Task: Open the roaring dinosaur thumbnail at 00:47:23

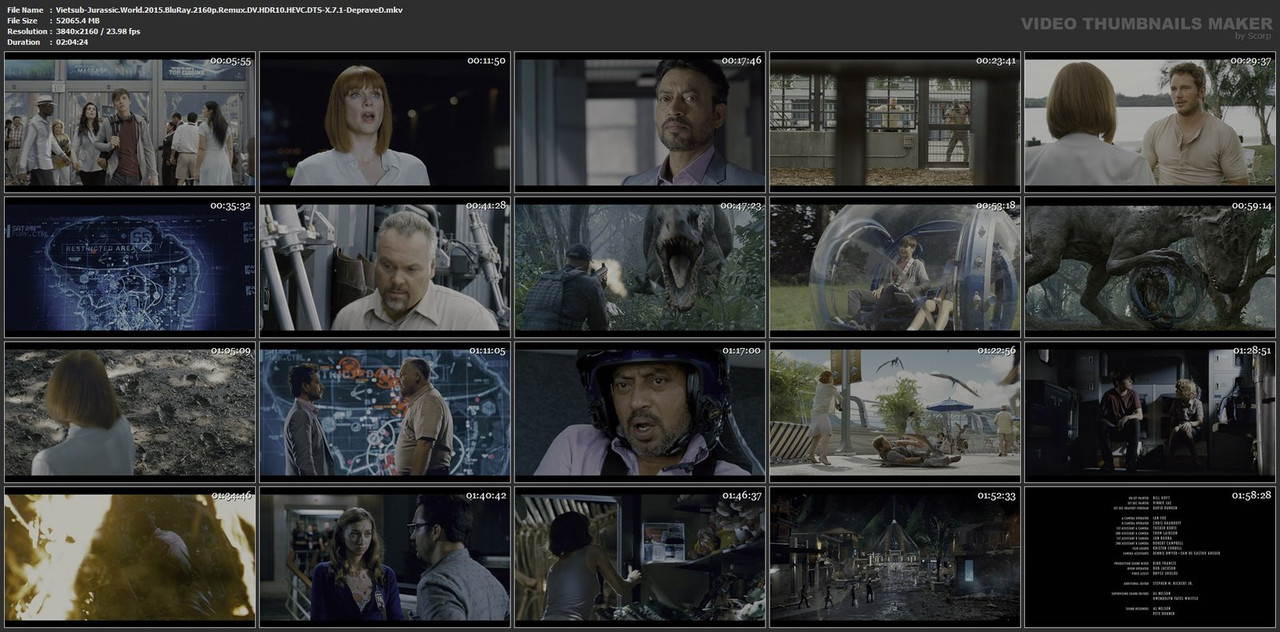Action: [640, 267]
